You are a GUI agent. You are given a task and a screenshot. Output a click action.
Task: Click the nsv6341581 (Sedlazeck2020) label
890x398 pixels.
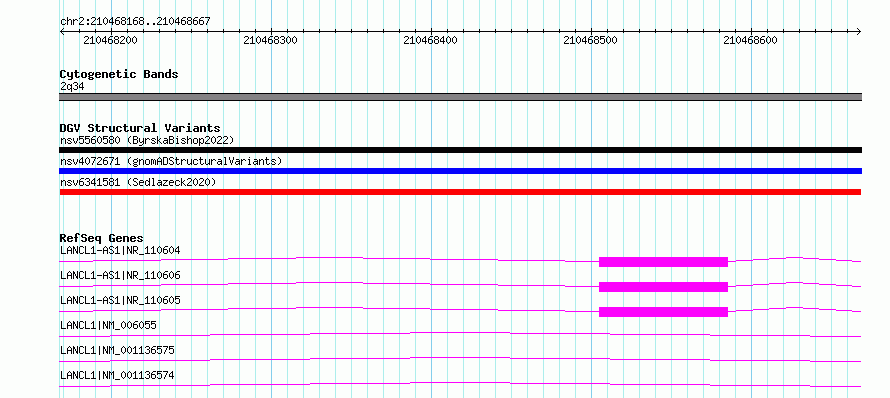pyautogui.click(x=138, y=182)
